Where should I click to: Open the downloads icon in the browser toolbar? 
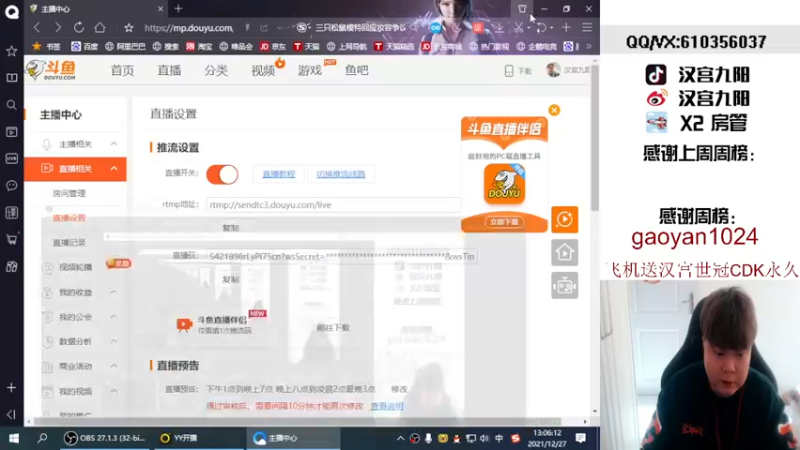(499, 28)
